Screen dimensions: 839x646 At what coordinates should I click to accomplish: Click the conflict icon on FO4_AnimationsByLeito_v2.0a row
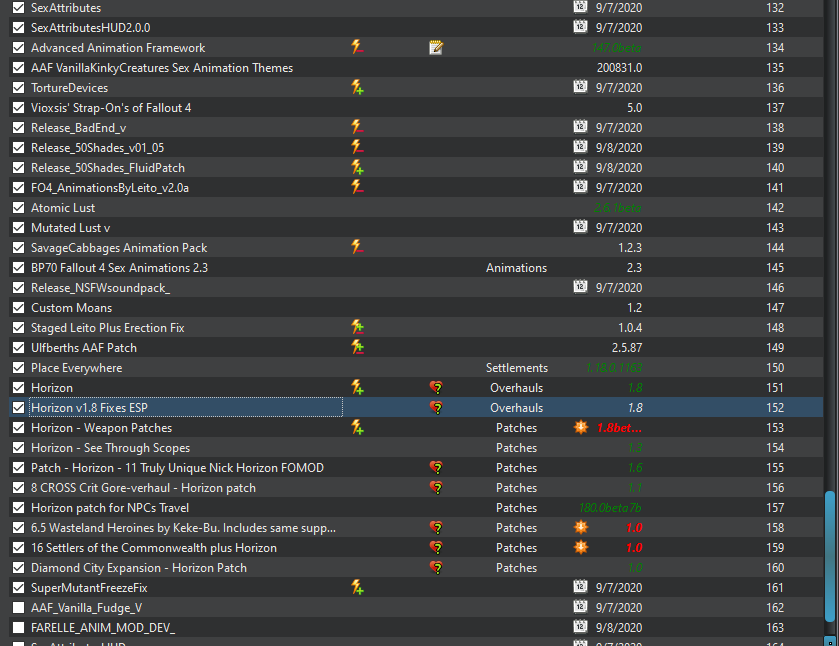(x=357, y=187)
